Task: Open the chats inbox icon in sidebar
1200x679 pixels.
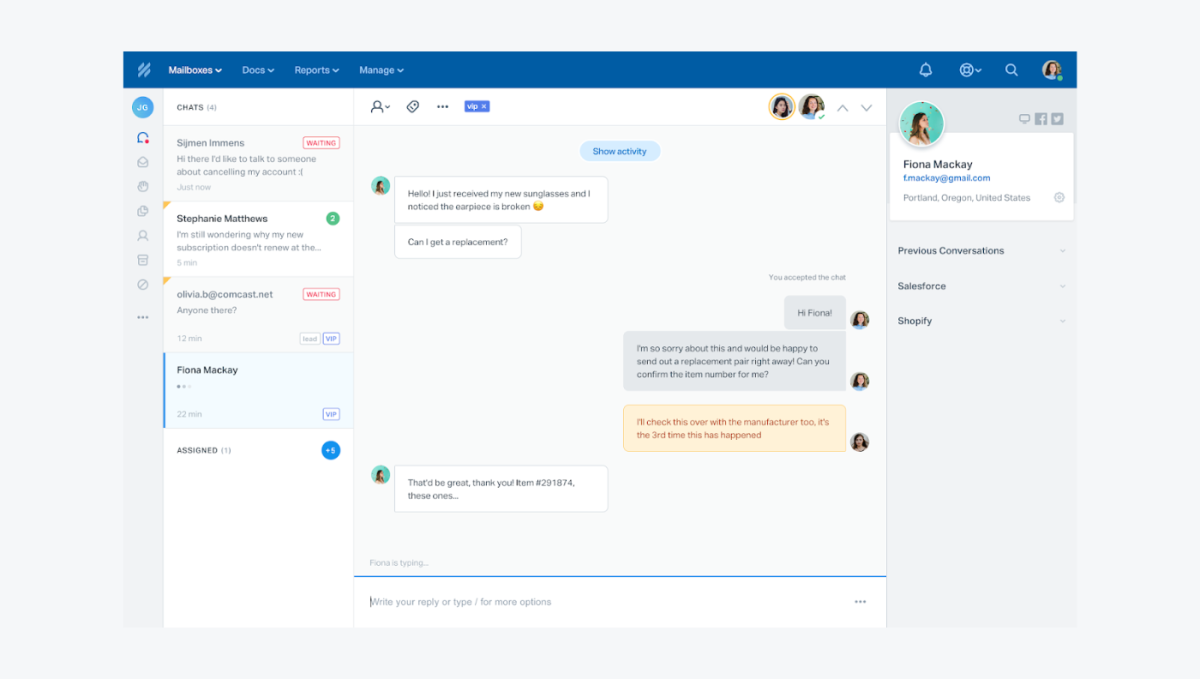Action: (142, 137)
